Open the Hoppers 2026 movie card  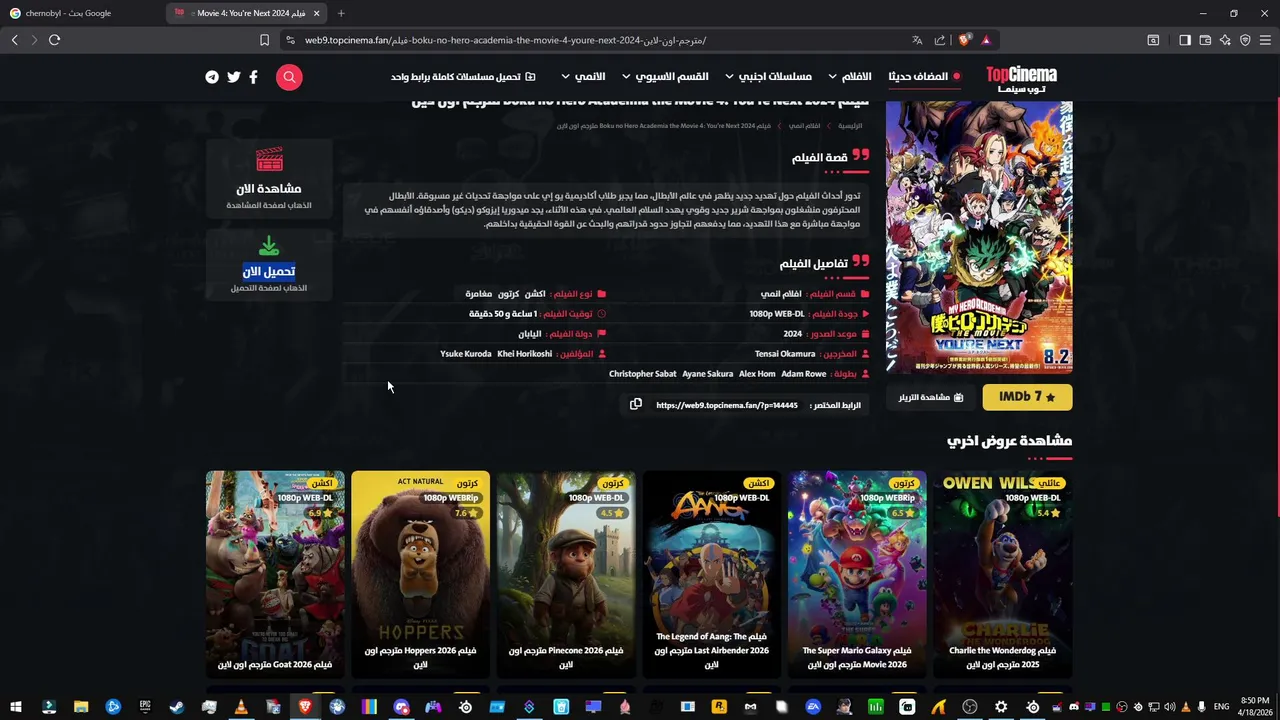(421, 575)
